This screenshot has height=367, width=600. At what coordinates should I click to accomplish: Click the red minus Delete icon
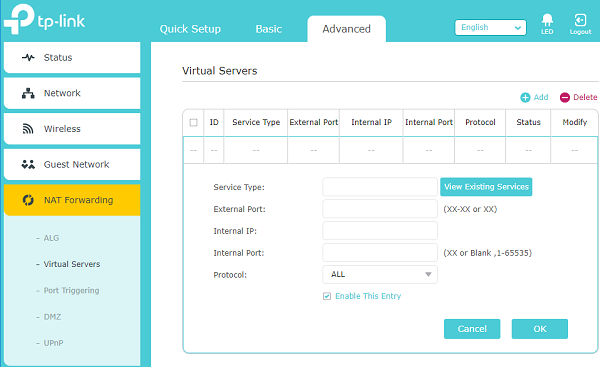tap(565, 98)
